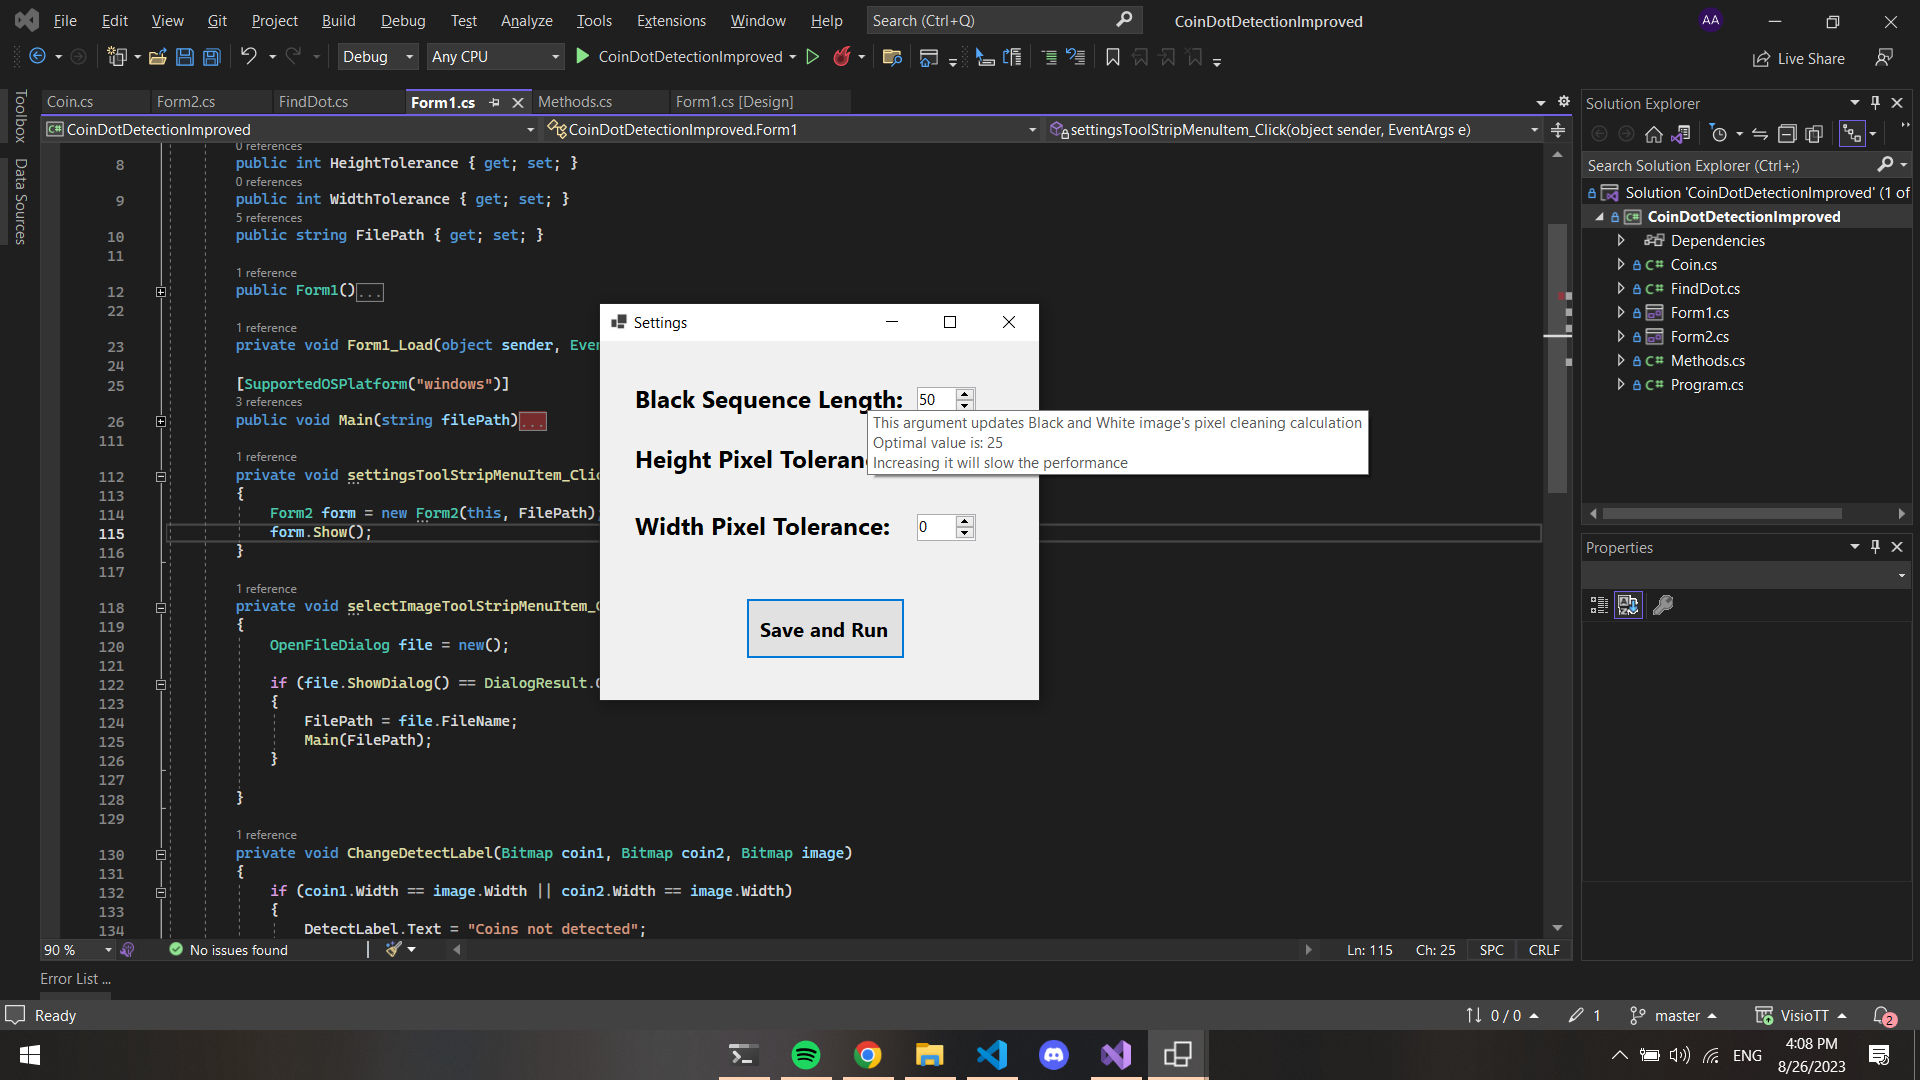Image resolution: width=1920 pixels, height=1080 pixels.
Task: Toggle pin on Form1.cs tab
Action: [494, 102]
